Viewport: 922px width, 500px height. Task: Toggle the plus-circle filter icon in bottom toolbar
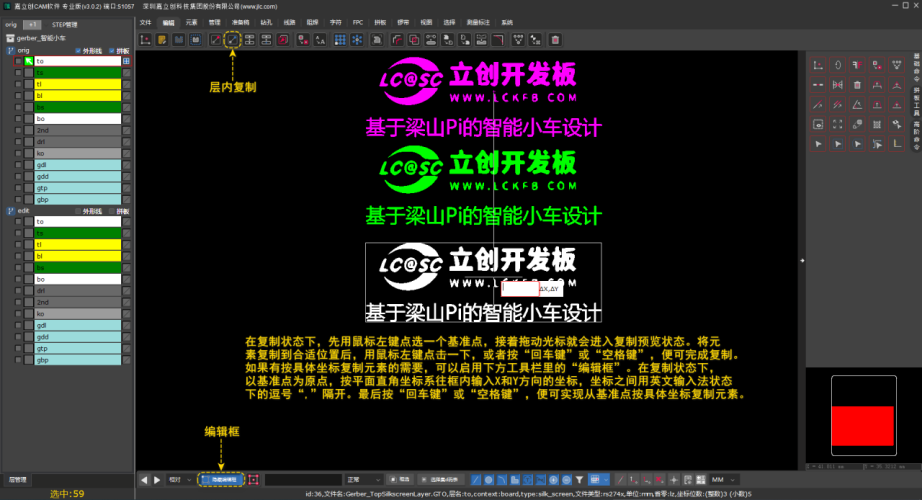[553, 480]
